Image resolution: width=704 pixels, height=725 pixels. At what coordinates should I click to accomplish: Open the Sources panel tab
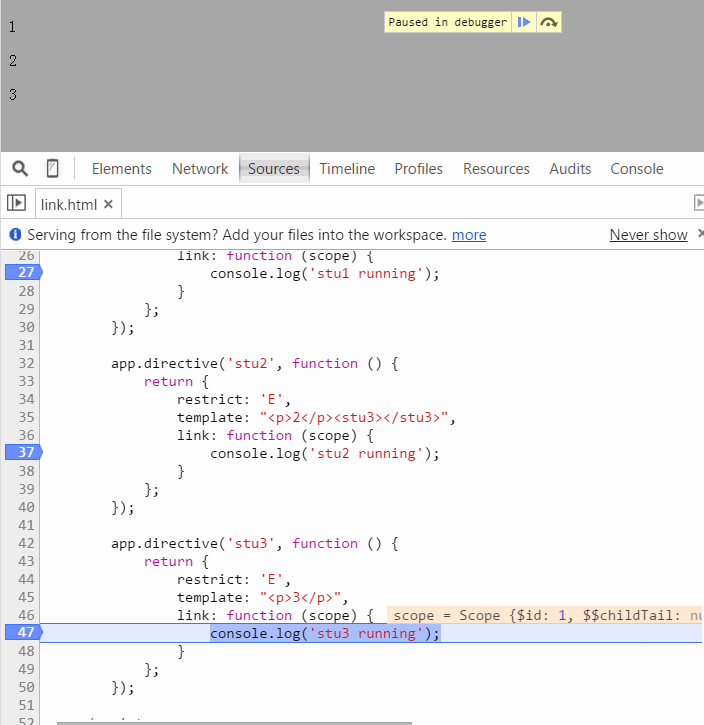[x=274, y=169]
